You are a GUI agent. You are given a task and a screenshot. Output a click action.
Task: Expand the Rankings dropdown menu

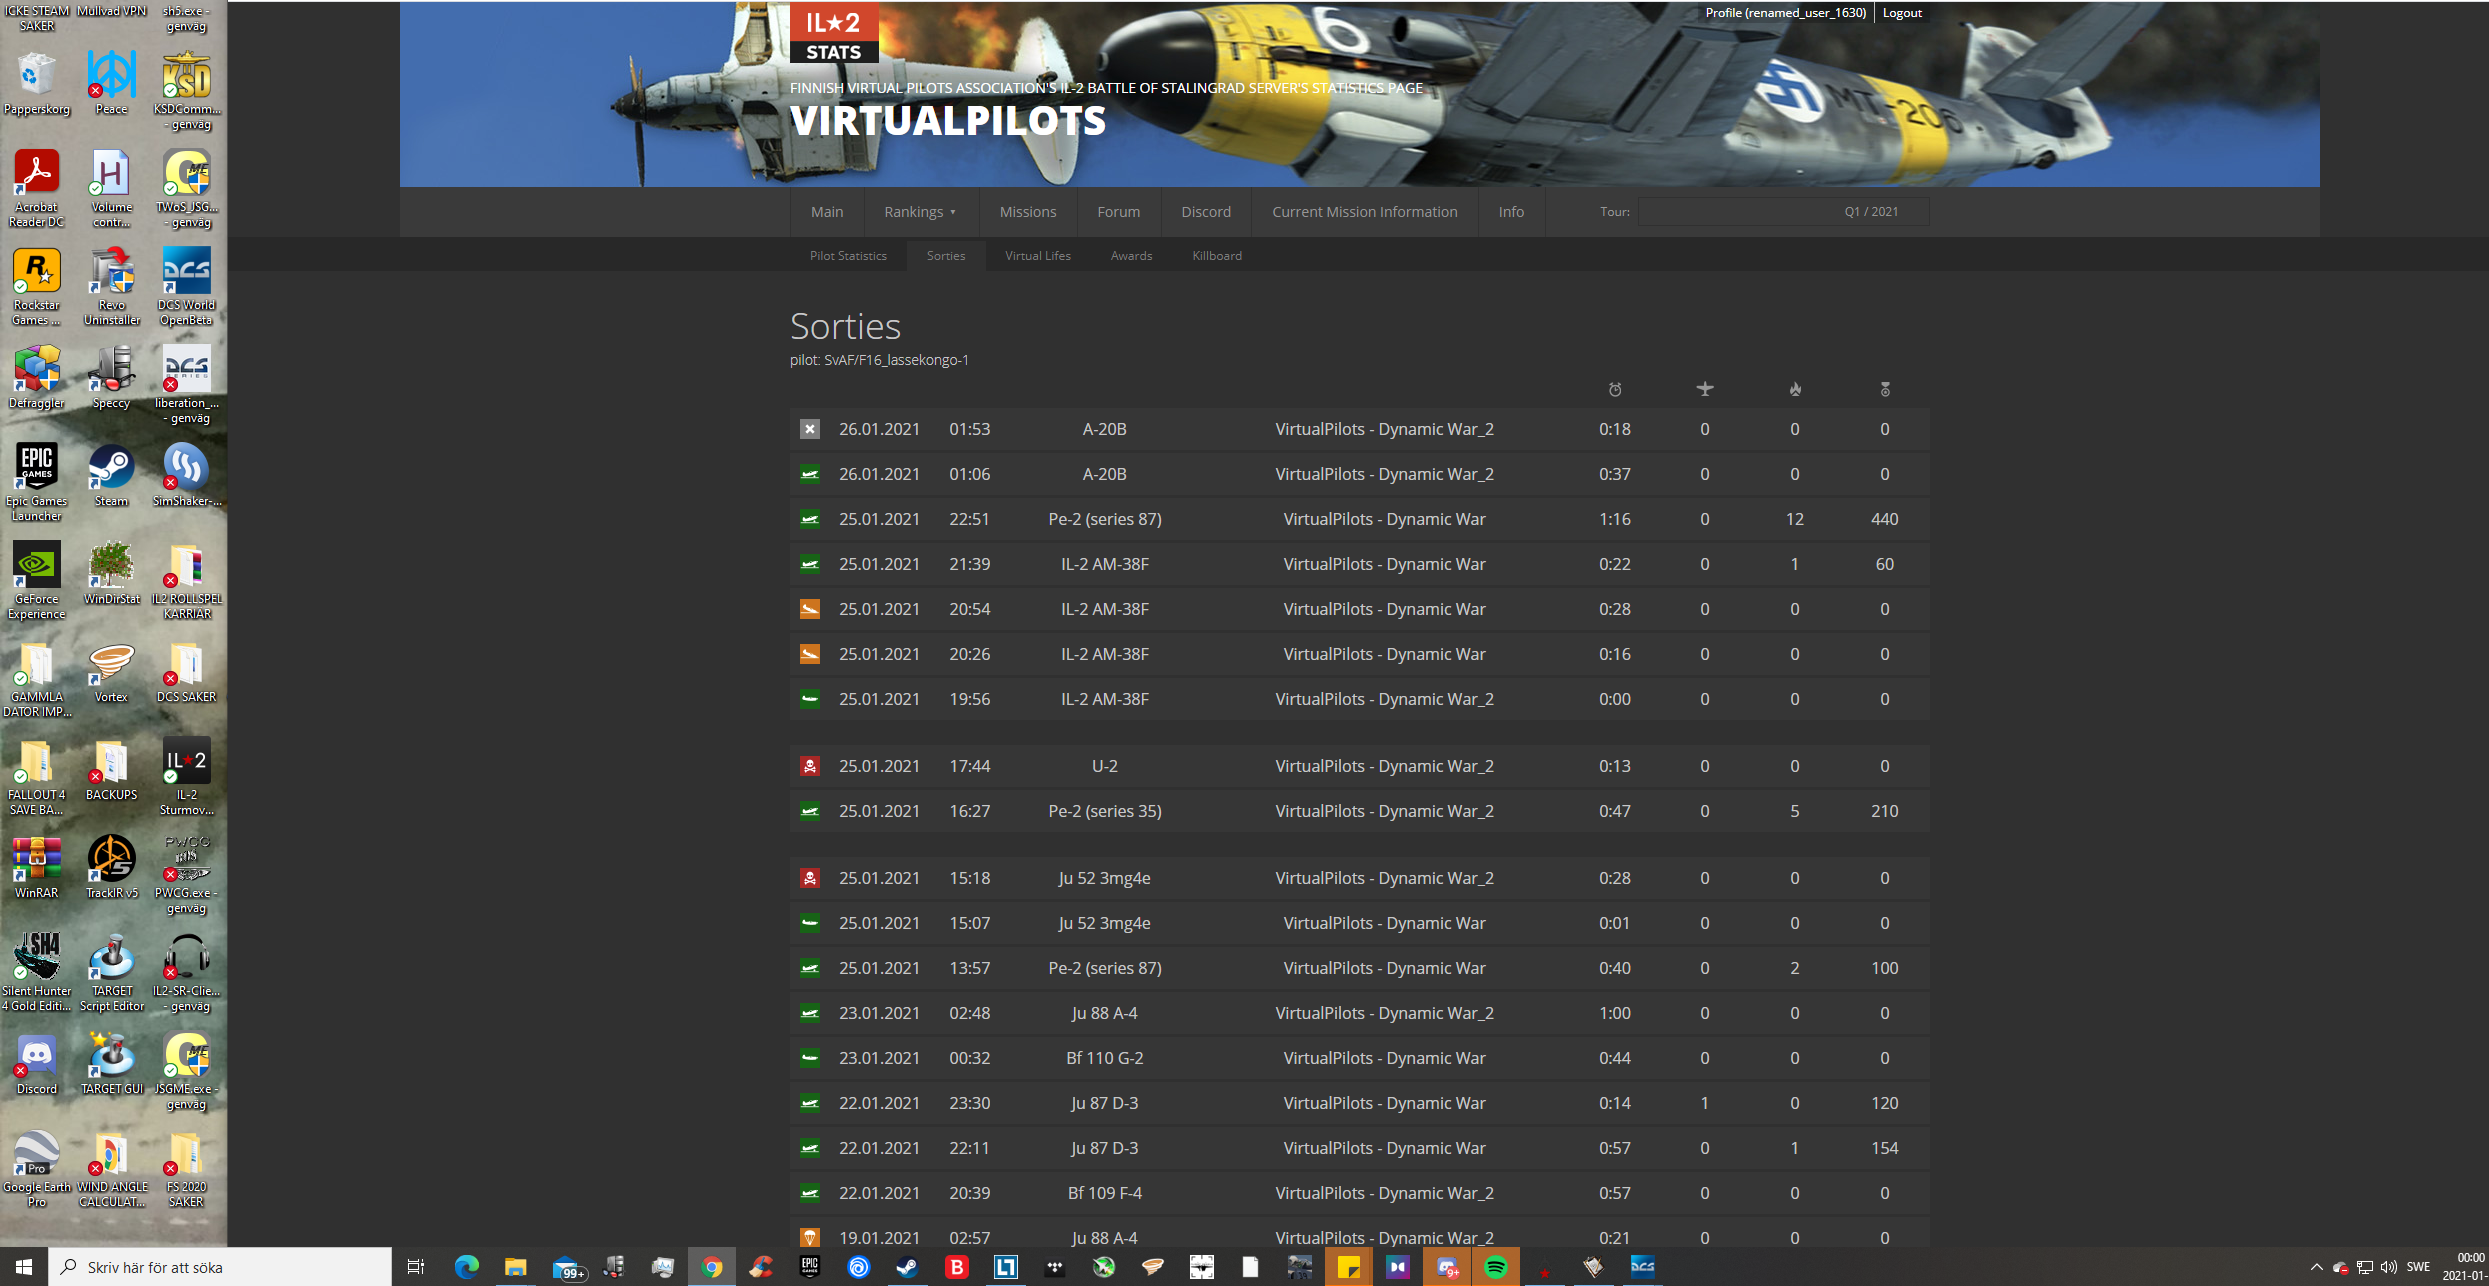920,212
